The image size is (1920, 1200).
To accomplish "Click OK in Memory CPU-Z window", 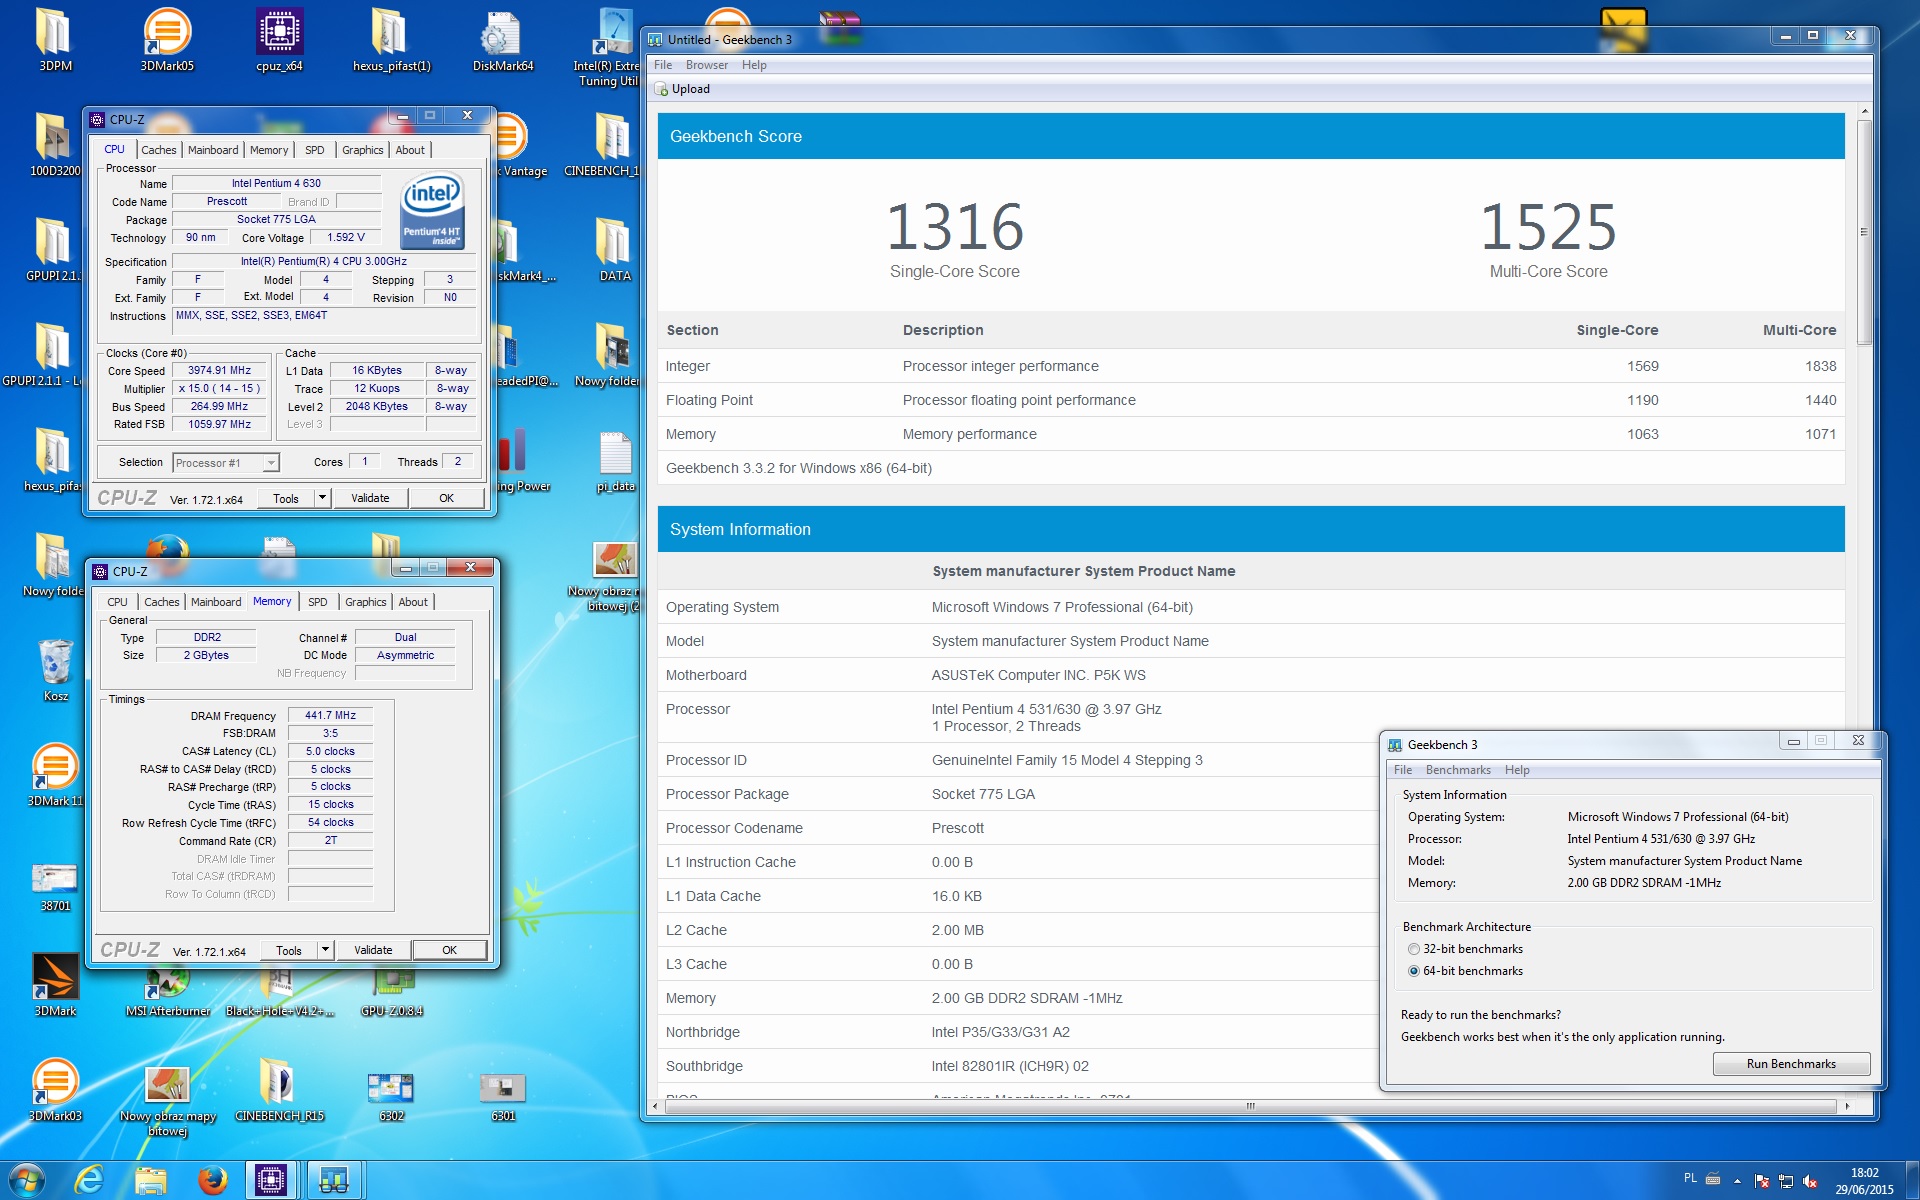I will tap(450, 950).
